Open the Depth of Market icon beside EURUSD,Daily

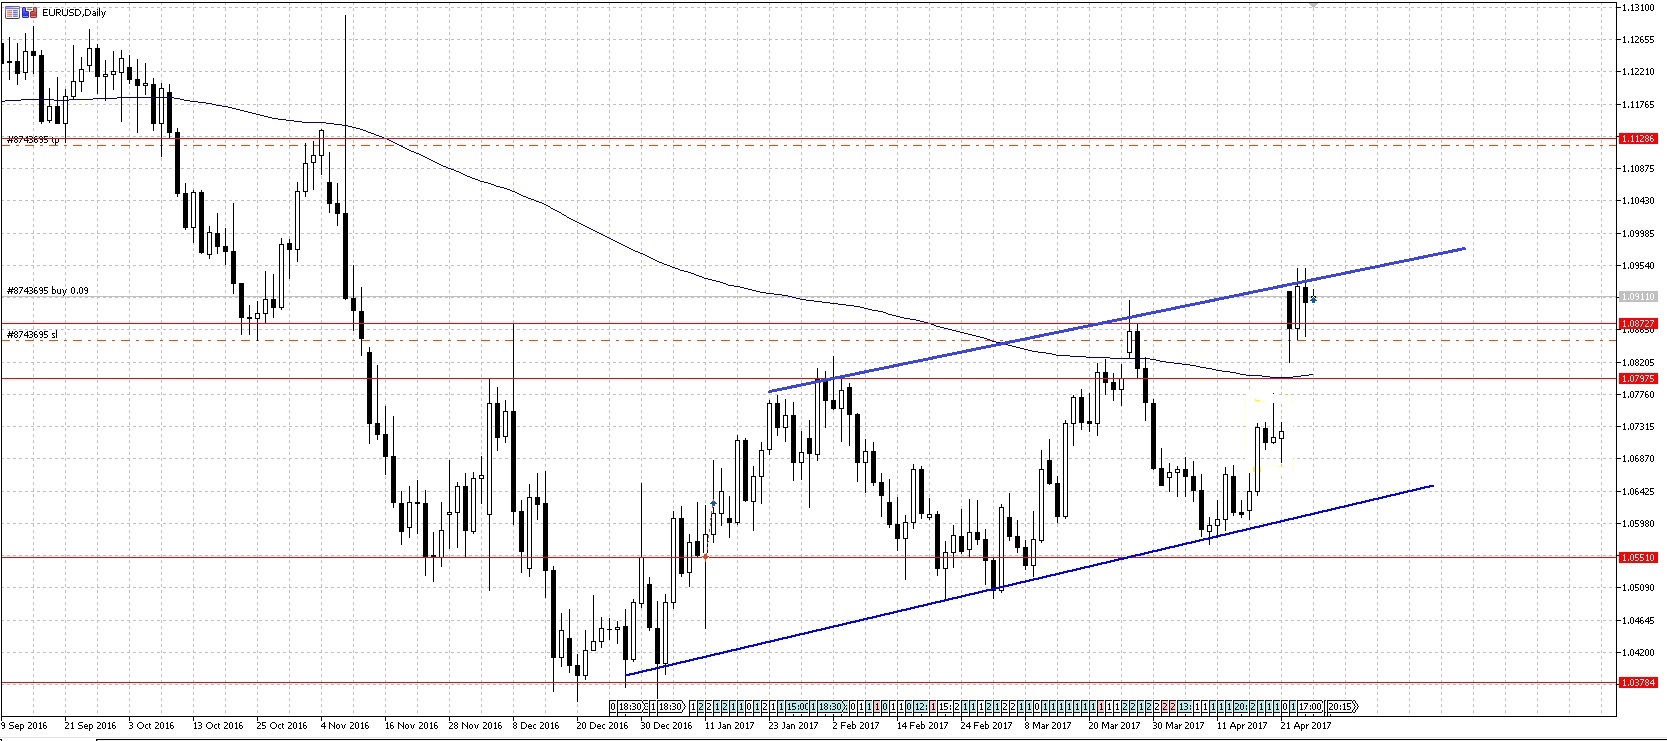12,13
